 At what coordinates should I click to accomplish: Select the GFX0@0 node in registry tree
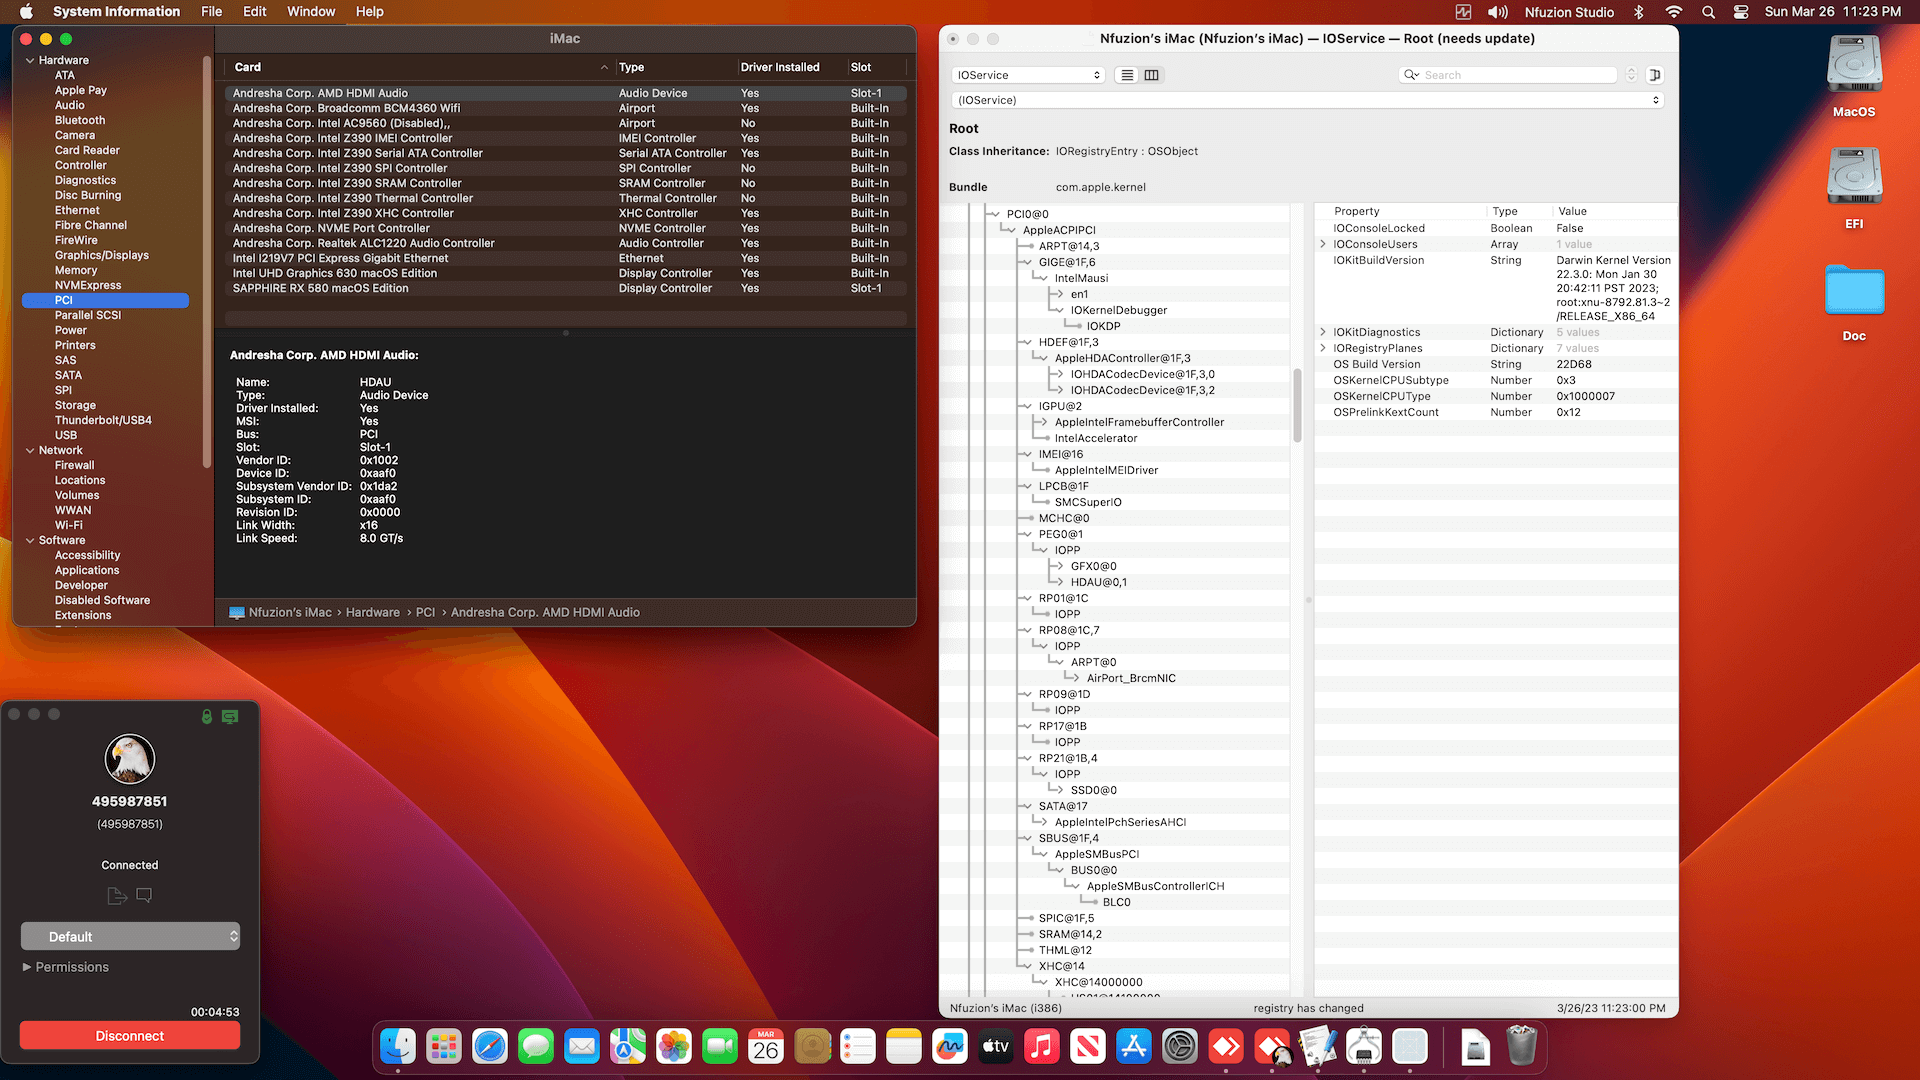coord(1093,566)
